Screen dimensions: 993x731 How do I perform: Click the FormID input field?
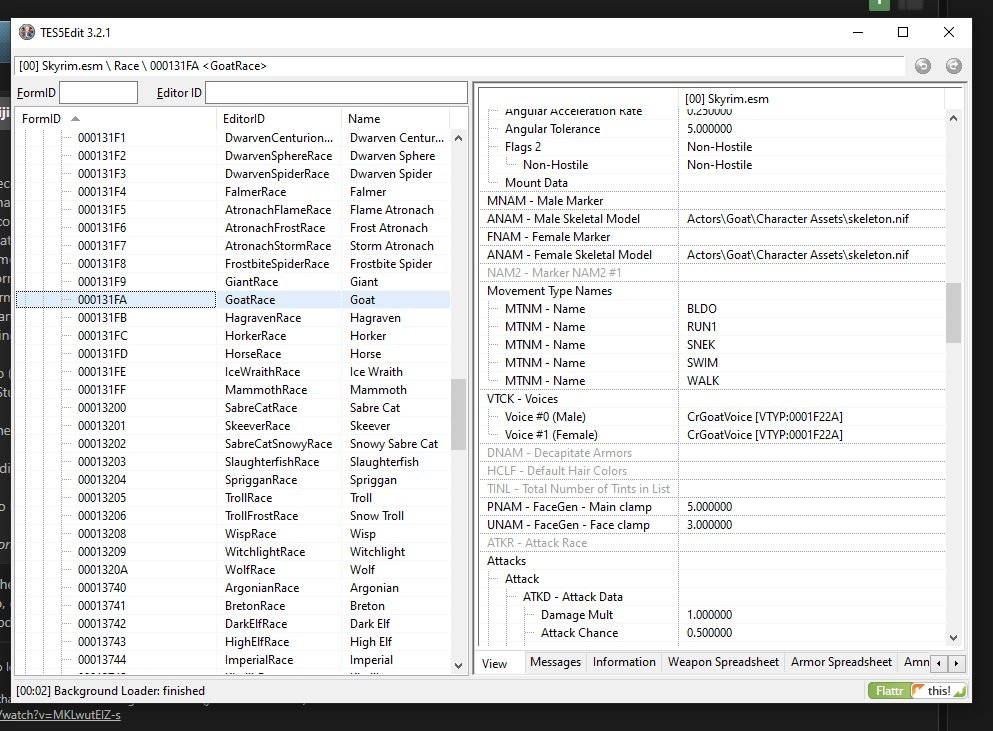tap(98, 92)
